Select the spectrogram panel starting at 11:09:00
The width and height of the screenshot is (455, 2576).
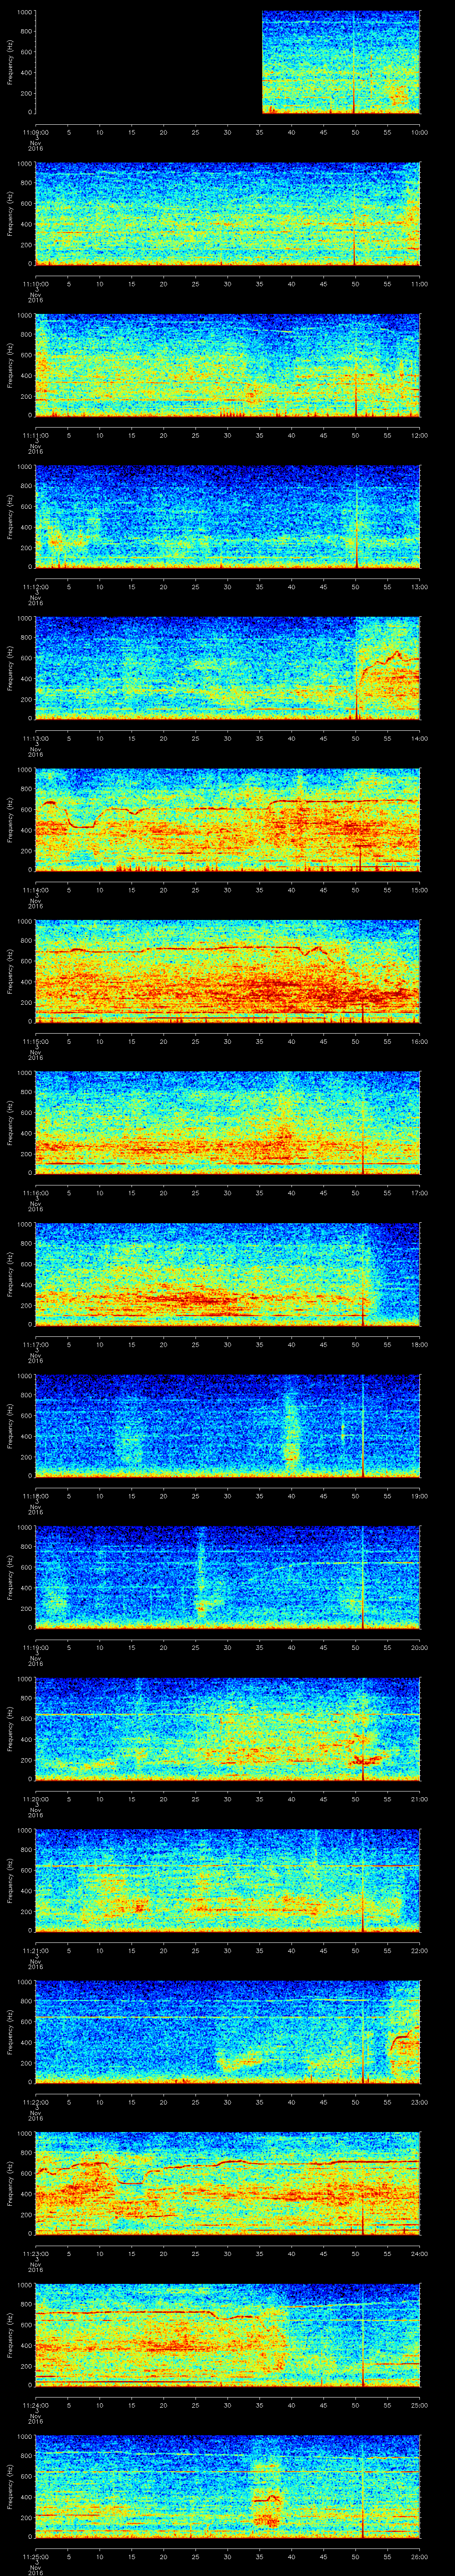click(x=228, y=62)
